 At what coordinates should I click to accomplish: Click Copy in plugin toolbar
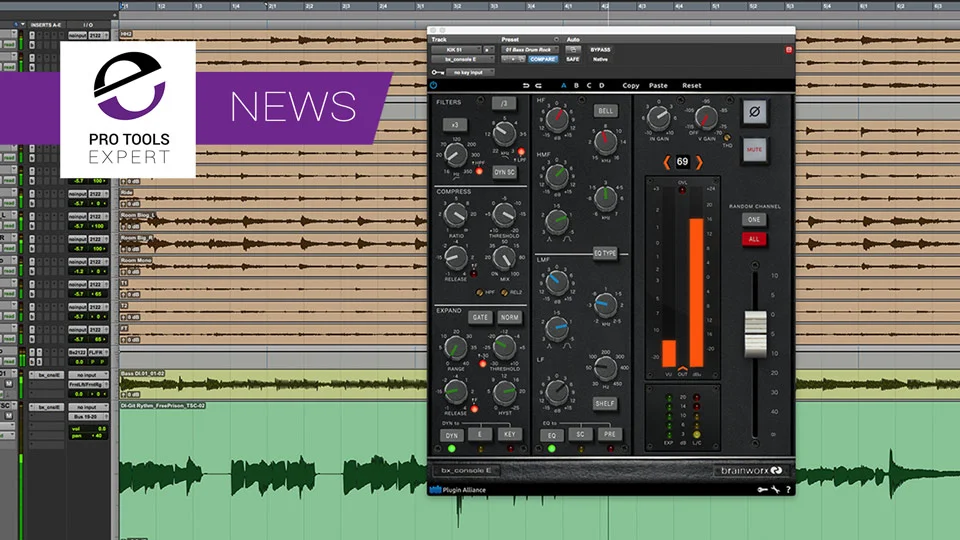pyautogui.click(x=631, y=86)
